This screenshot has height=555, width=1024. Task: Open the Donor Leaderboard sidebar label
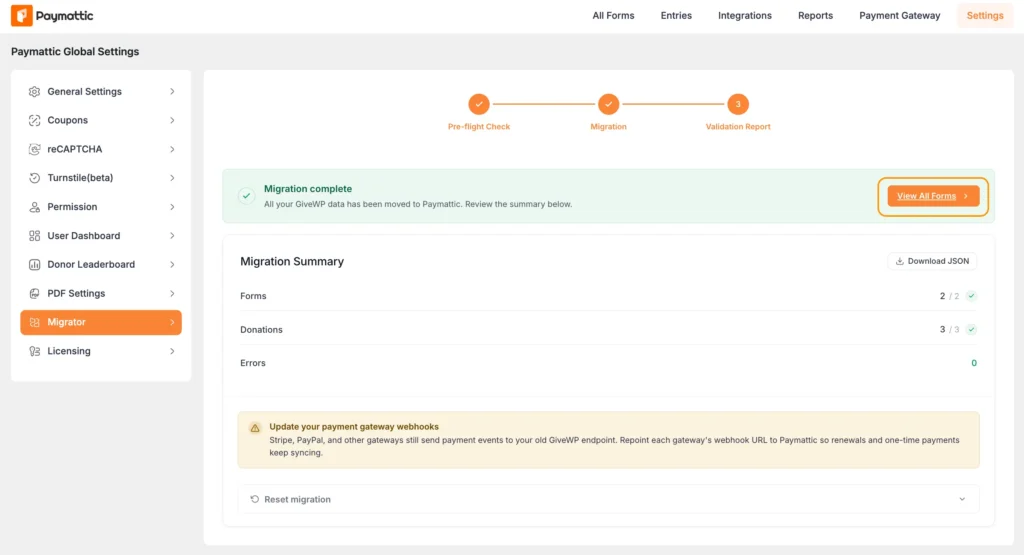click(x=91, y=264)
